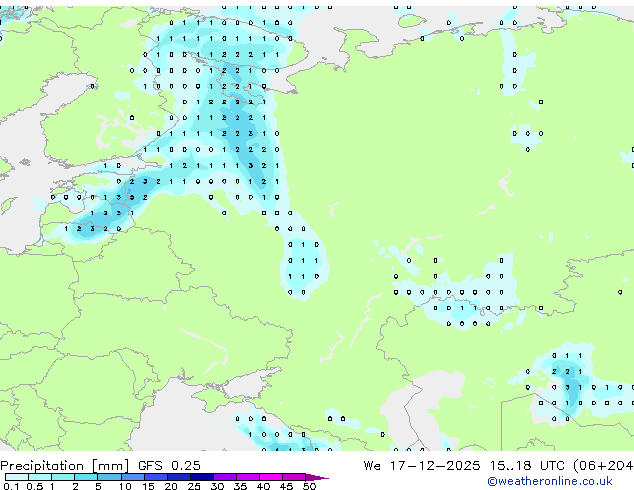The width and height of the screenshot is (634, 490).
Task: Click the legend swatch between 0.5 and 1
Action: [x=40, y=477]
